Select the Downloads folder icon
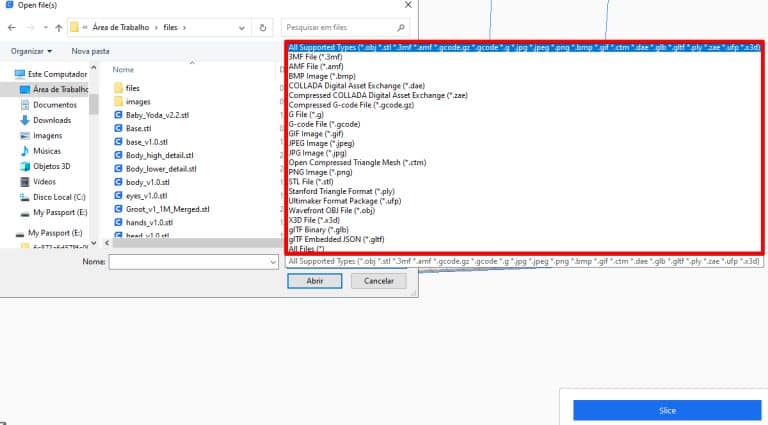Screen dimensions: 768x425 tap(23, 120)
